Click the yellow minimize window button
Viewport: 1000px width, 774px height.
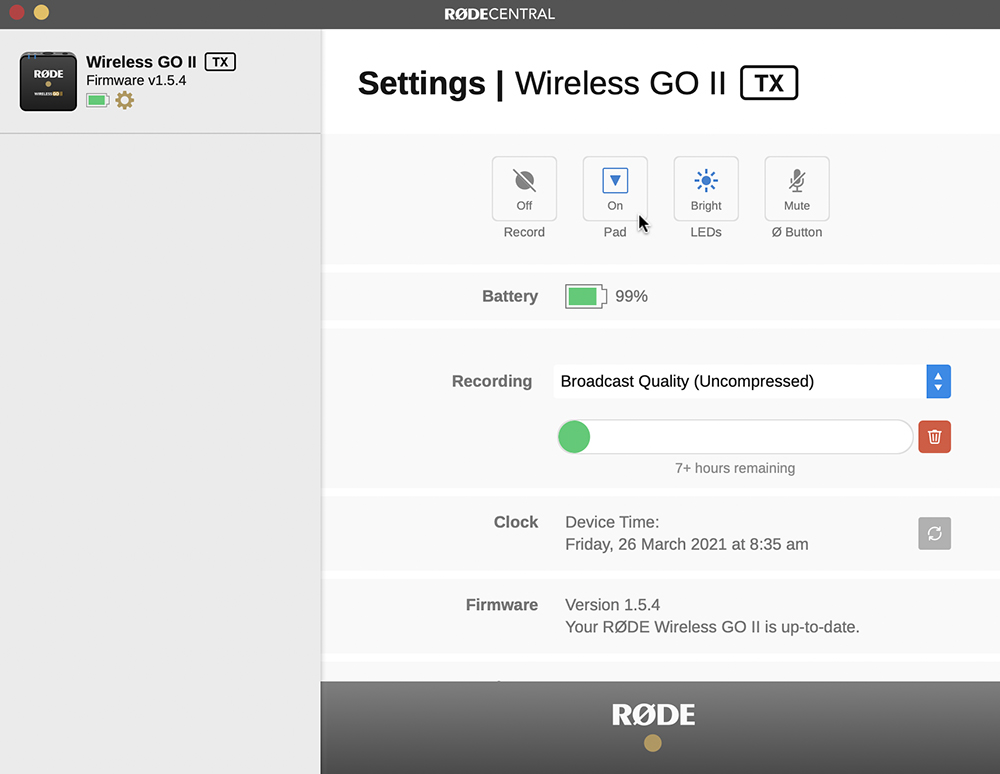point(41,12)
